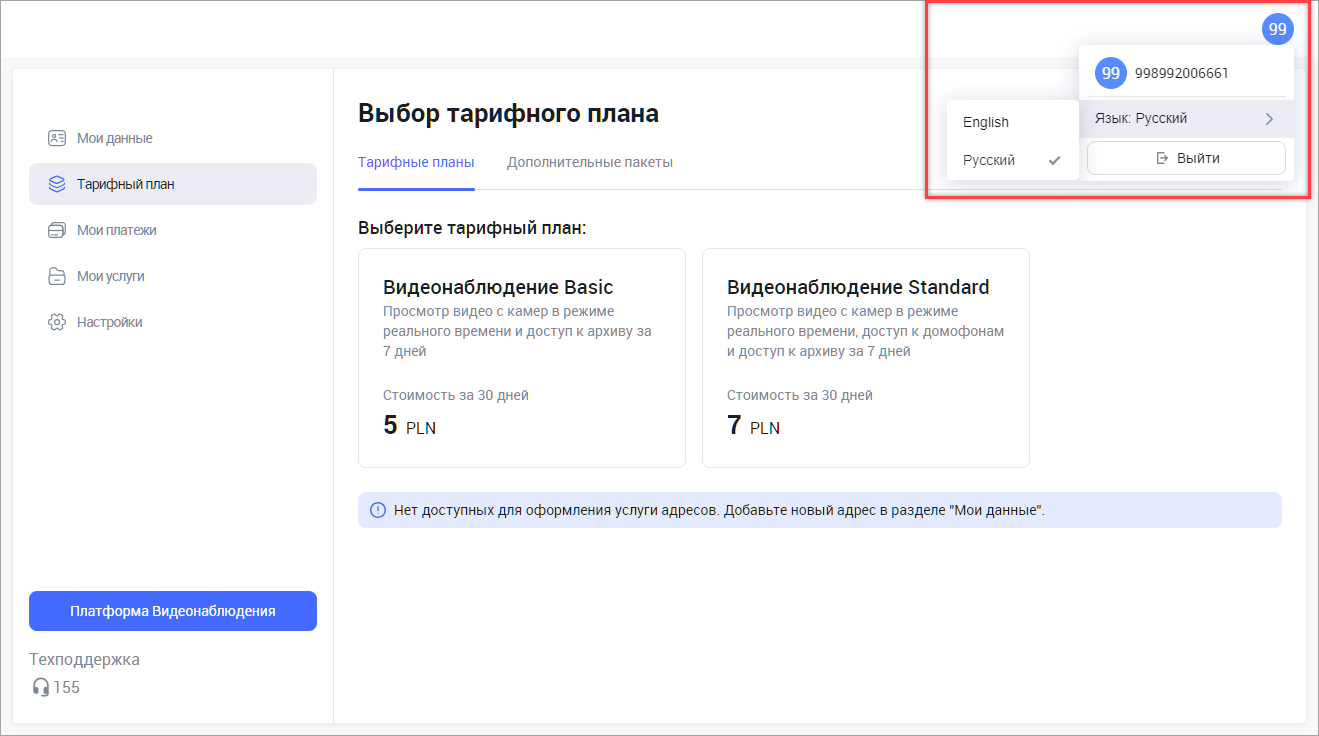Click the info icon in the notification banner

coord(377,510)
